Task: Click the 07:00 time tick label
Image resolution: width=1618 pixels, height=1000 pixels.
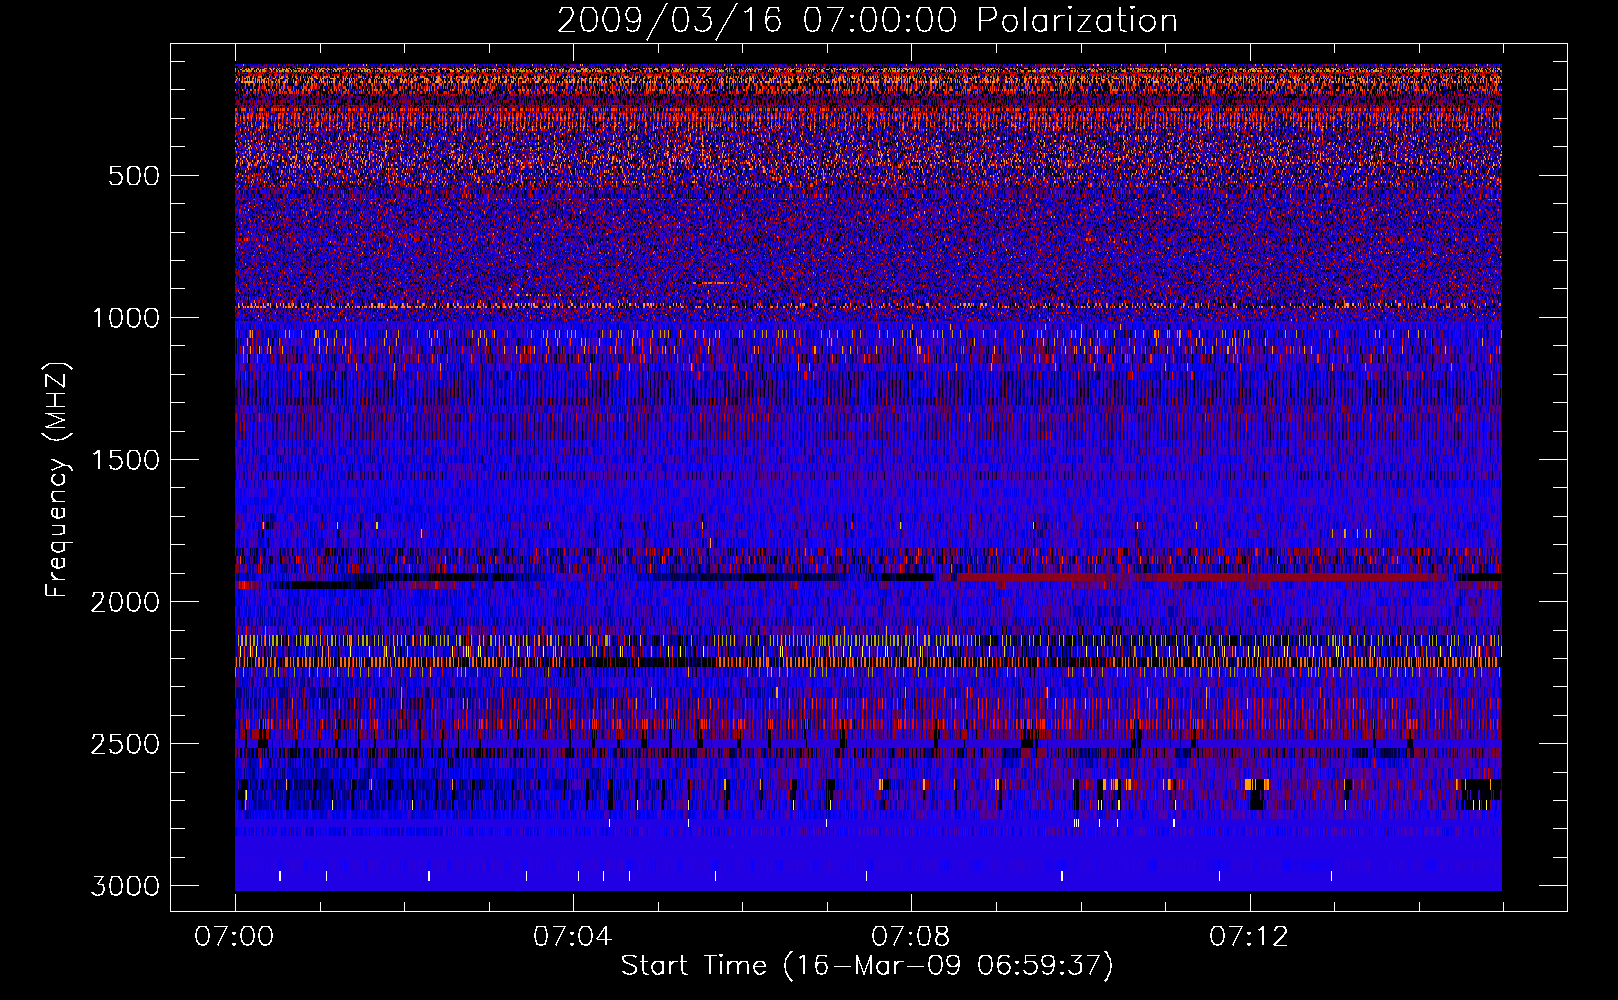Action: (234, 937)
